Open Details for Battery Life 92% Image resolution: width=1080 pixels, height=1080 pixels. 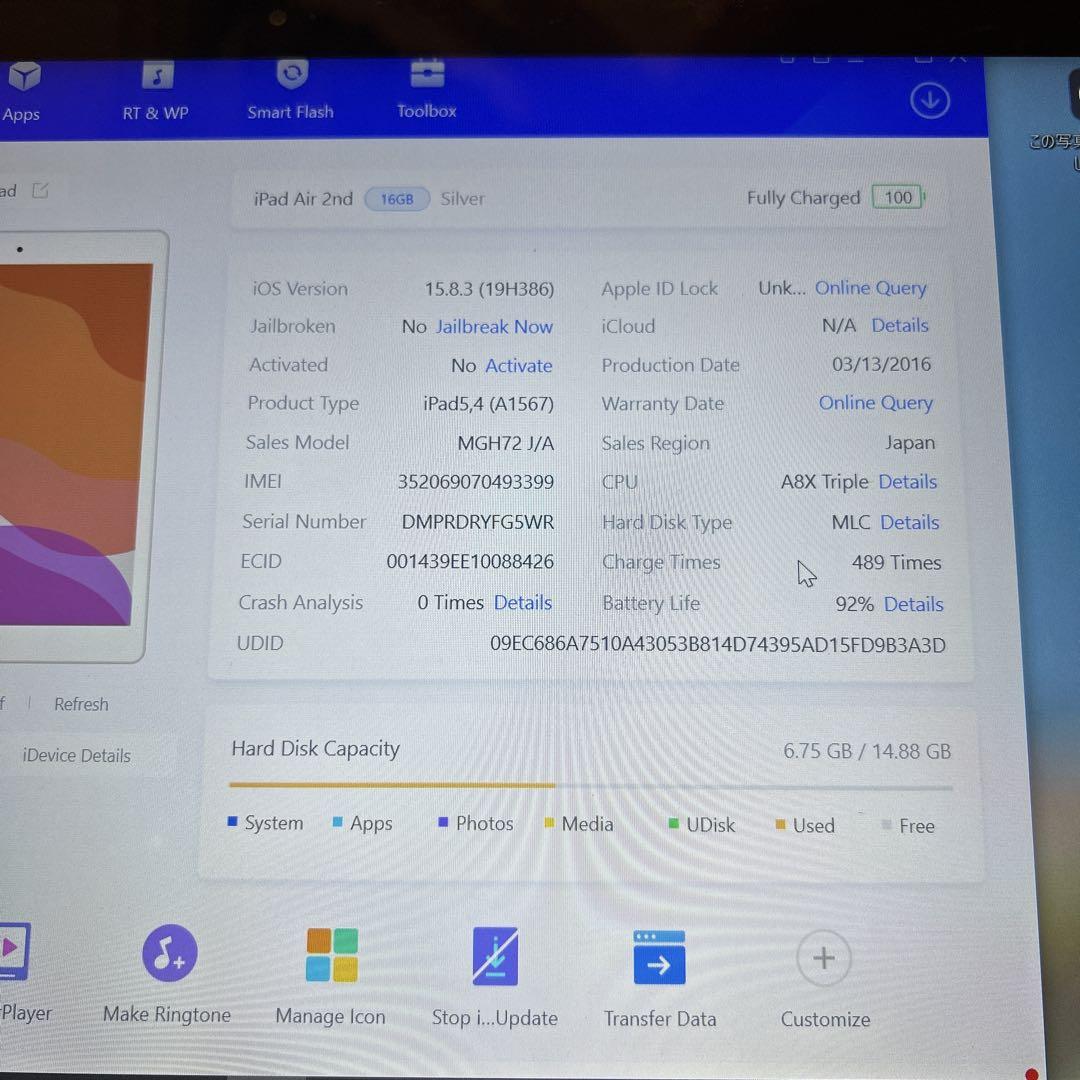[914, 604]
